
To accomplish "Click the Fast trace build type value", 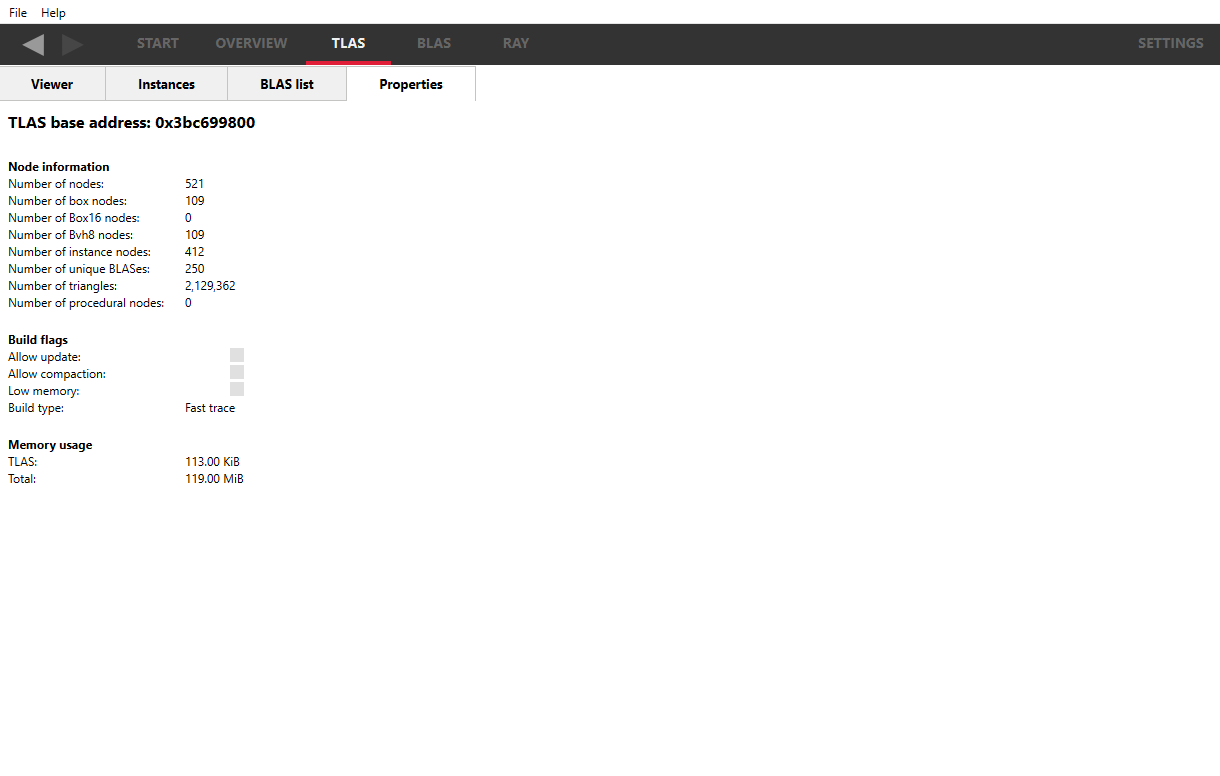I will pos(210,408).
